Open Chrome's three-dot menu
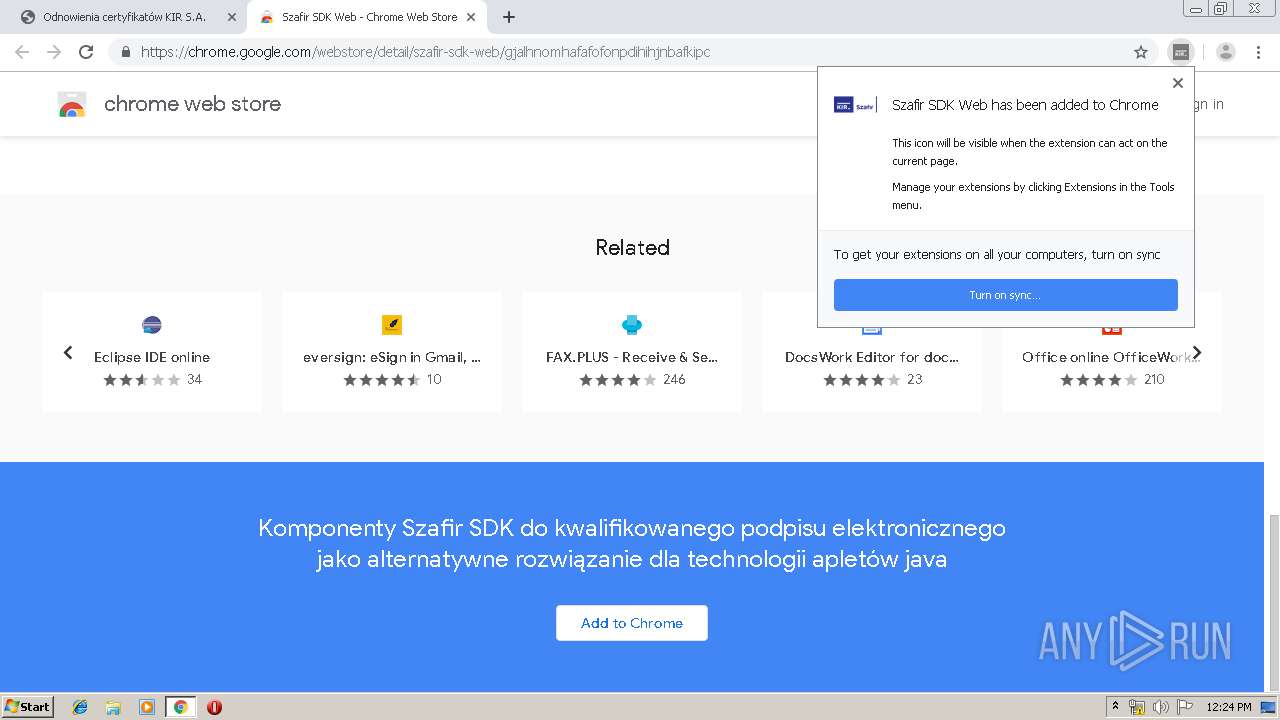 tap(1259, 52)
